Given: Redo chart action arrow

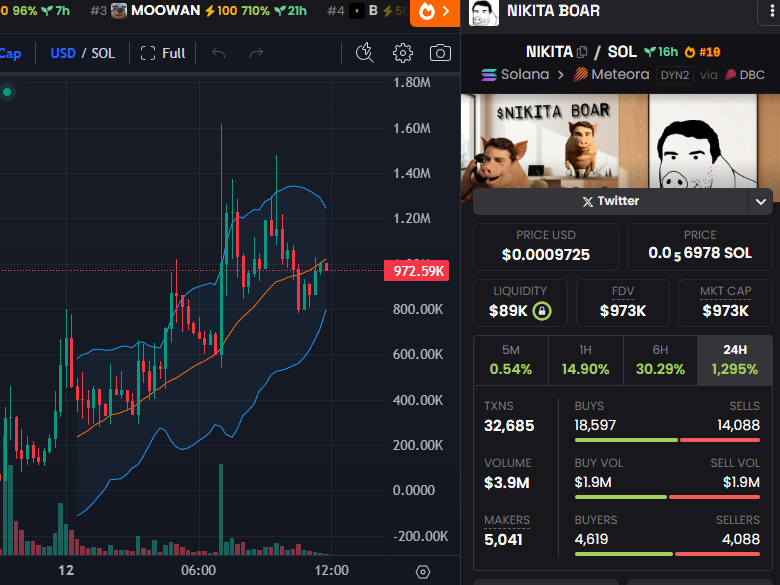Looking at the screenshot, I should pos(256,53).
